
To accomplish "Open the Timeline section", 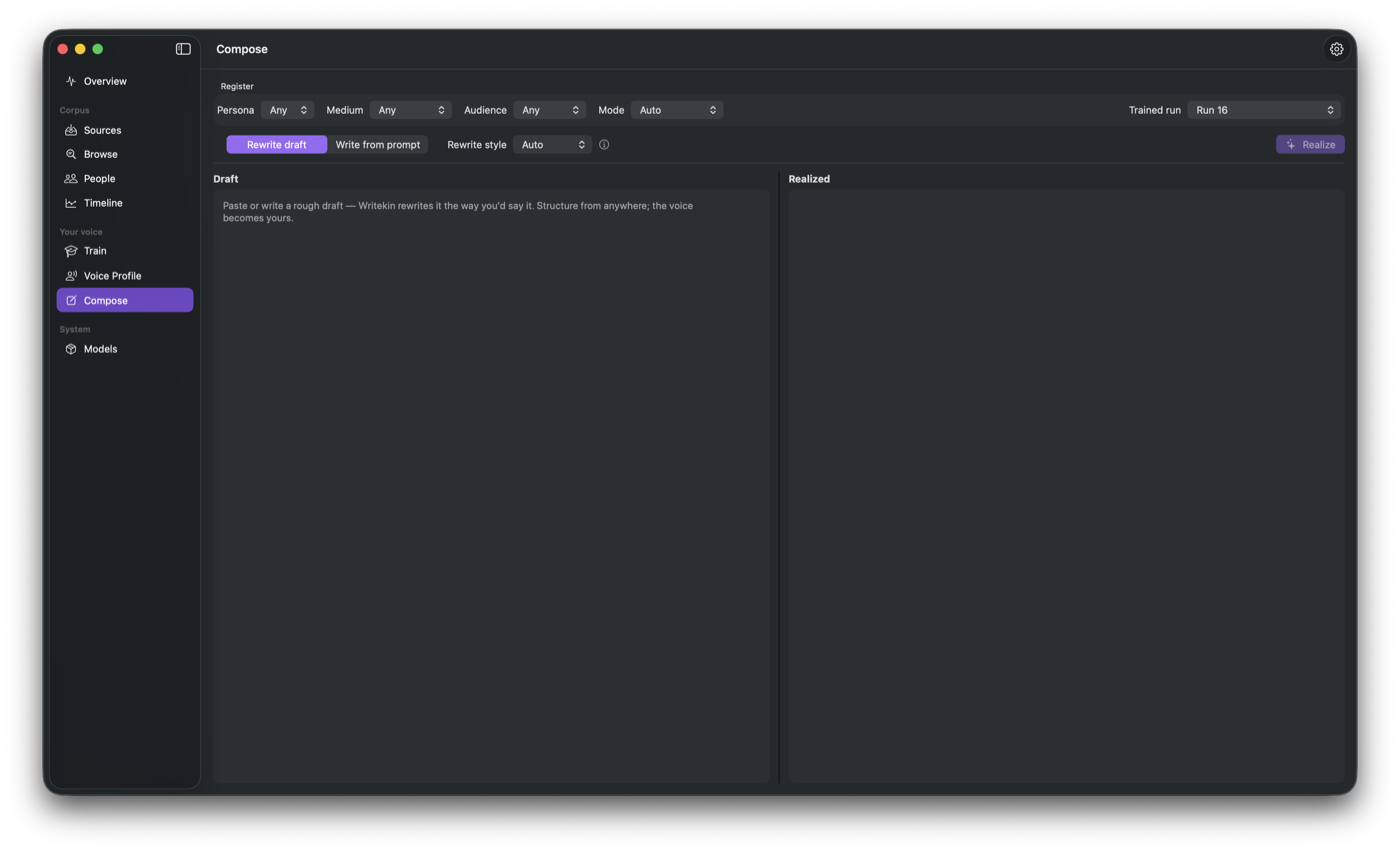I will 125,203.
